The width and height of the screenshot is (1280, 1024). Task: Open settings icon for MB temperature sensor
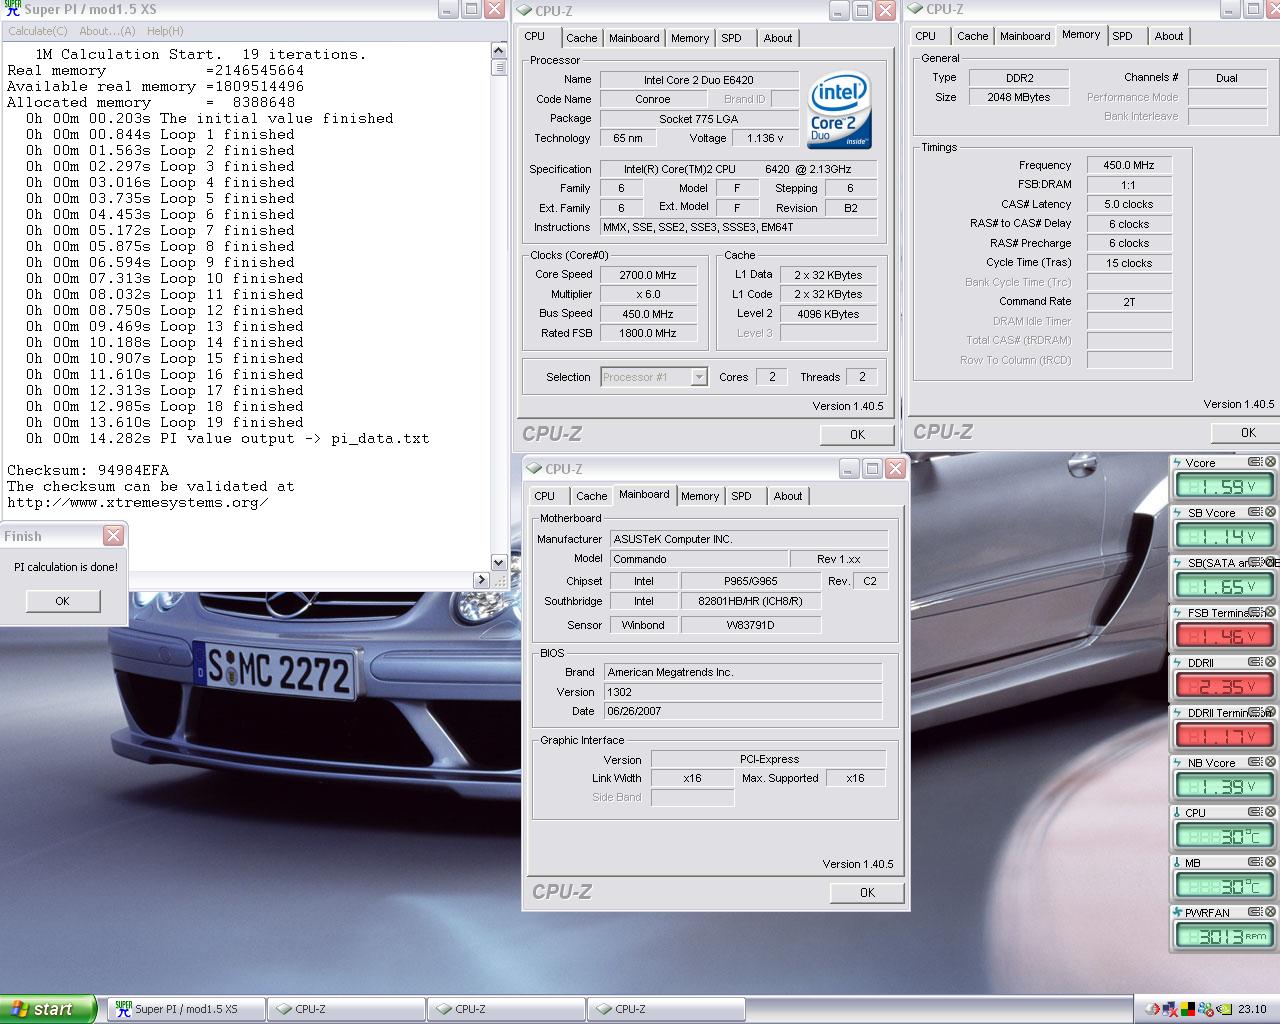point(1254,863)
